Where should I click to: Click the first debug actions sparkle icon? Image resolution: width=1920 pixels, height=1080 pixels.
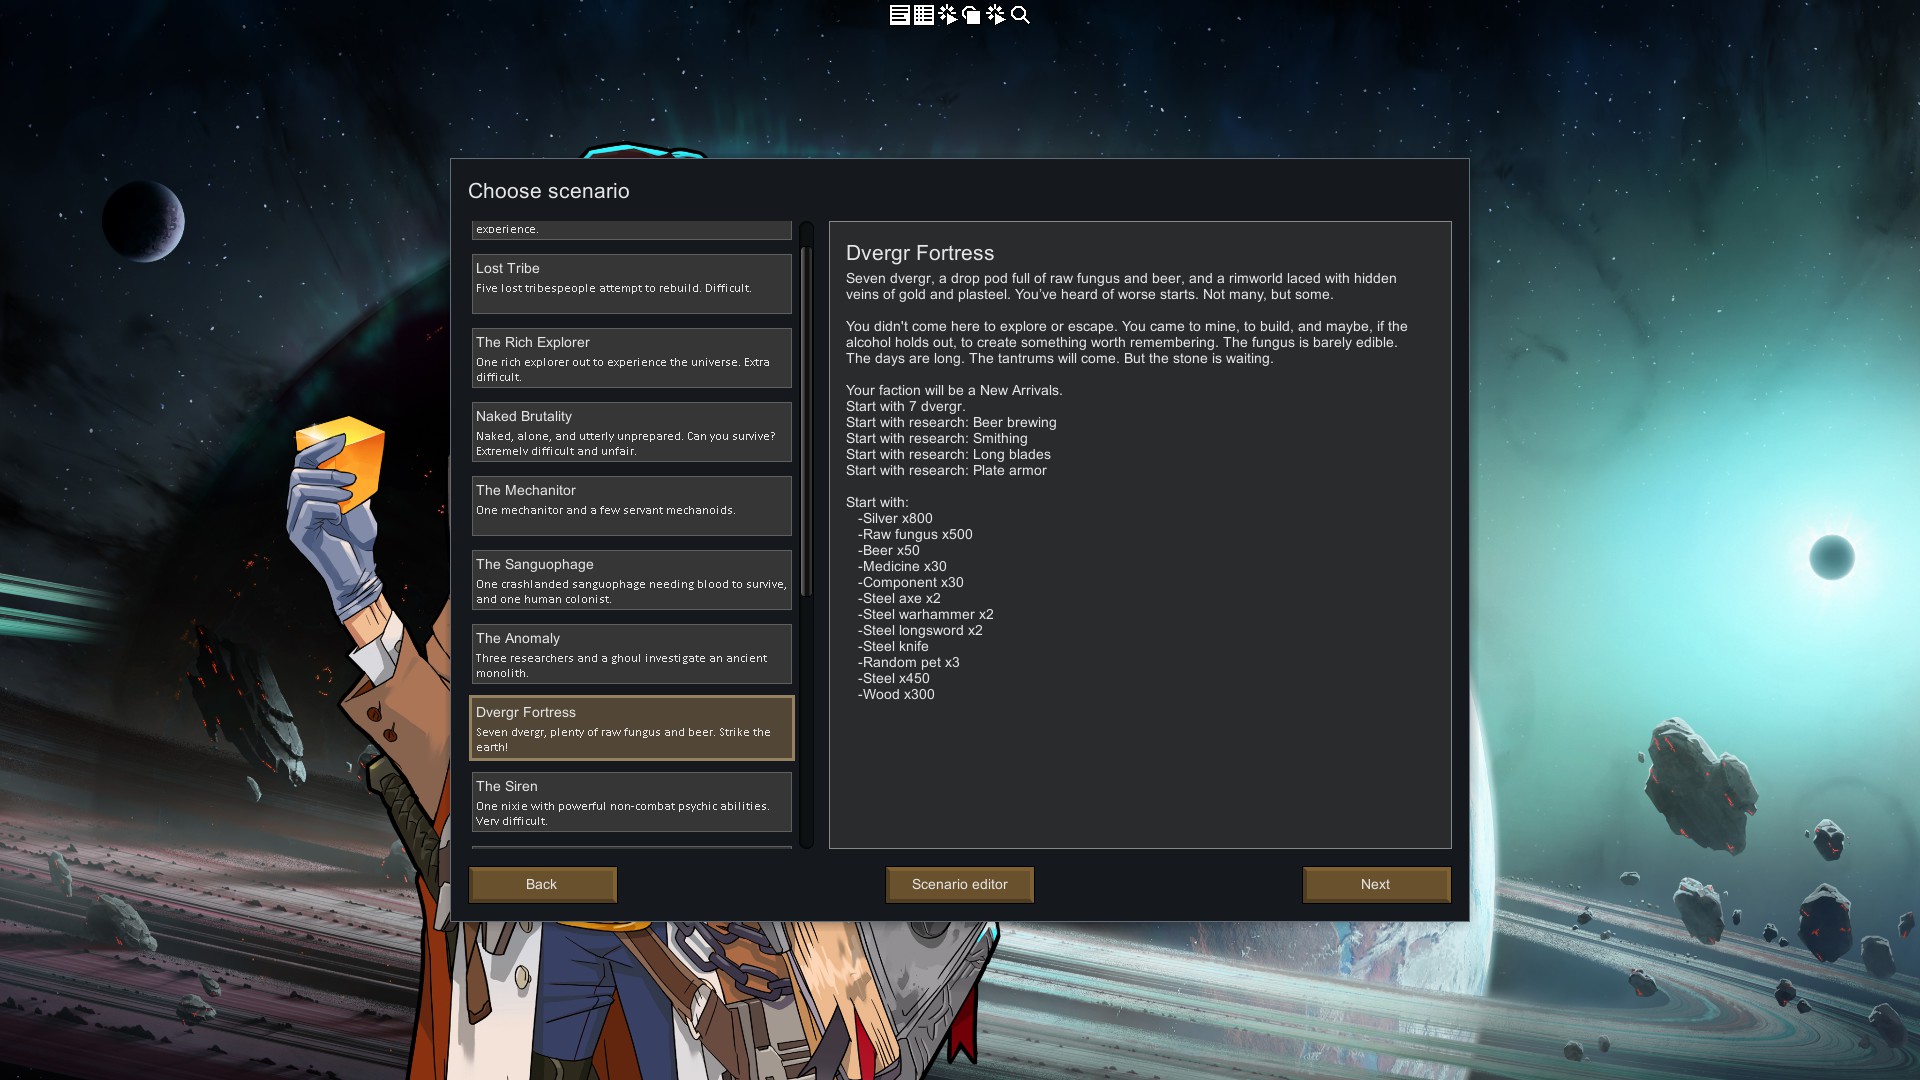pos(948,15)
